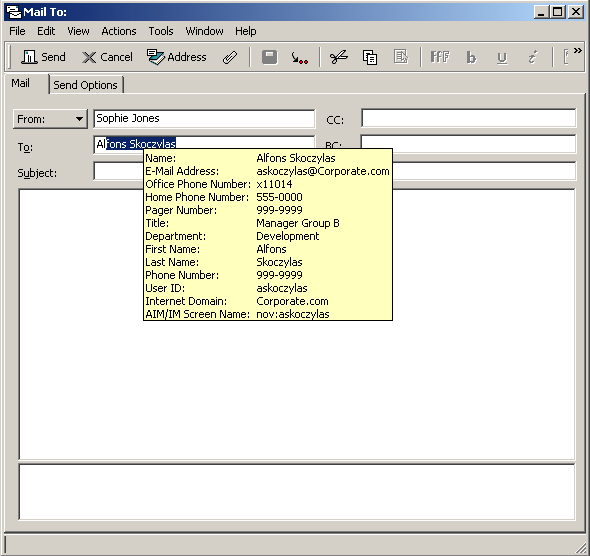The image size is (590, 556).
Task: Click email askoczylas@Corporate.com in tooltip
Action: pyautogui.click(x=323, y=171)
